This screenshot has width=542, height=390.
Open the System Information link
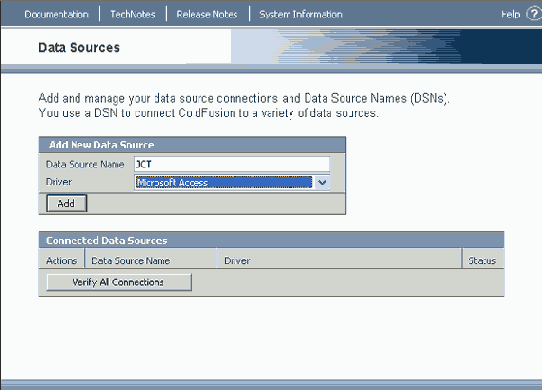tap(301, 14)
